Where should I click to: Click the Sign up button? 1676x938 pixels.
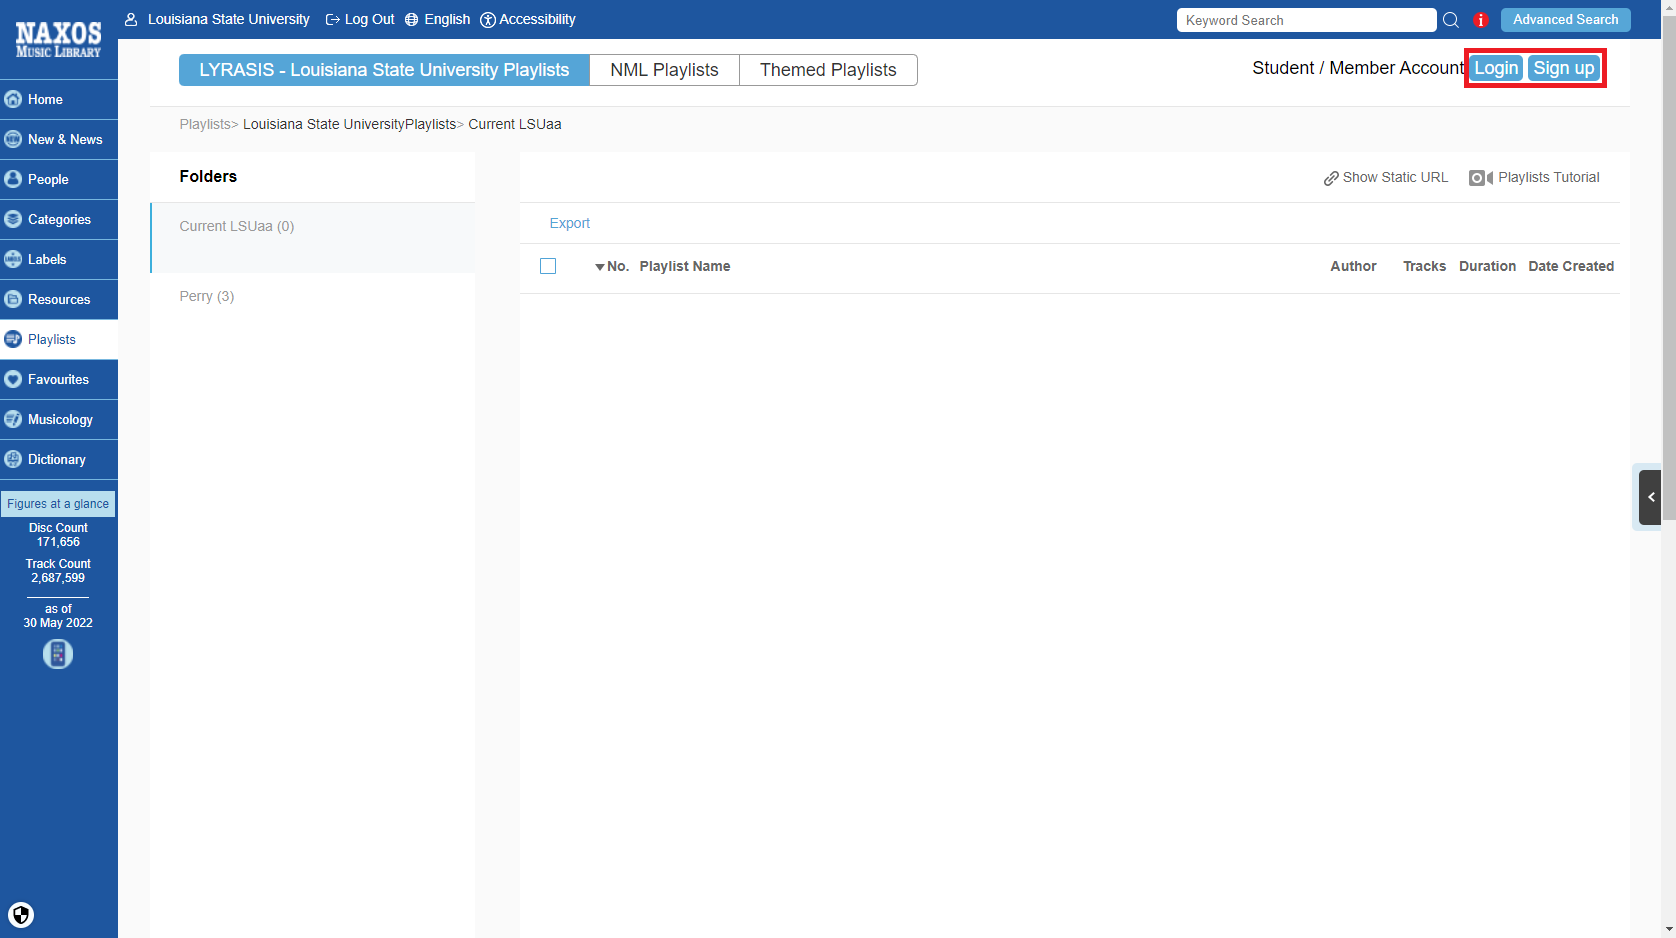[x=1564, y=68]
